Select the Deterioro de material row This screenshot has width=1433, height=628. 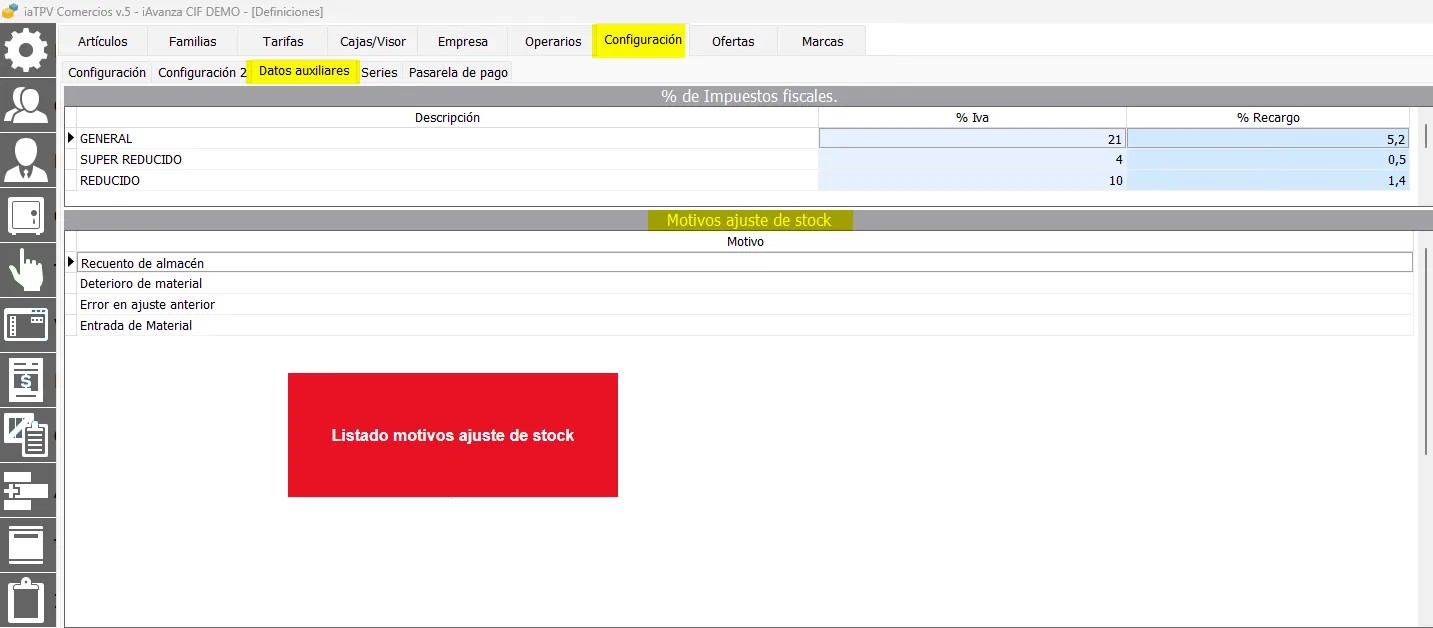click(x=745, y=284)
